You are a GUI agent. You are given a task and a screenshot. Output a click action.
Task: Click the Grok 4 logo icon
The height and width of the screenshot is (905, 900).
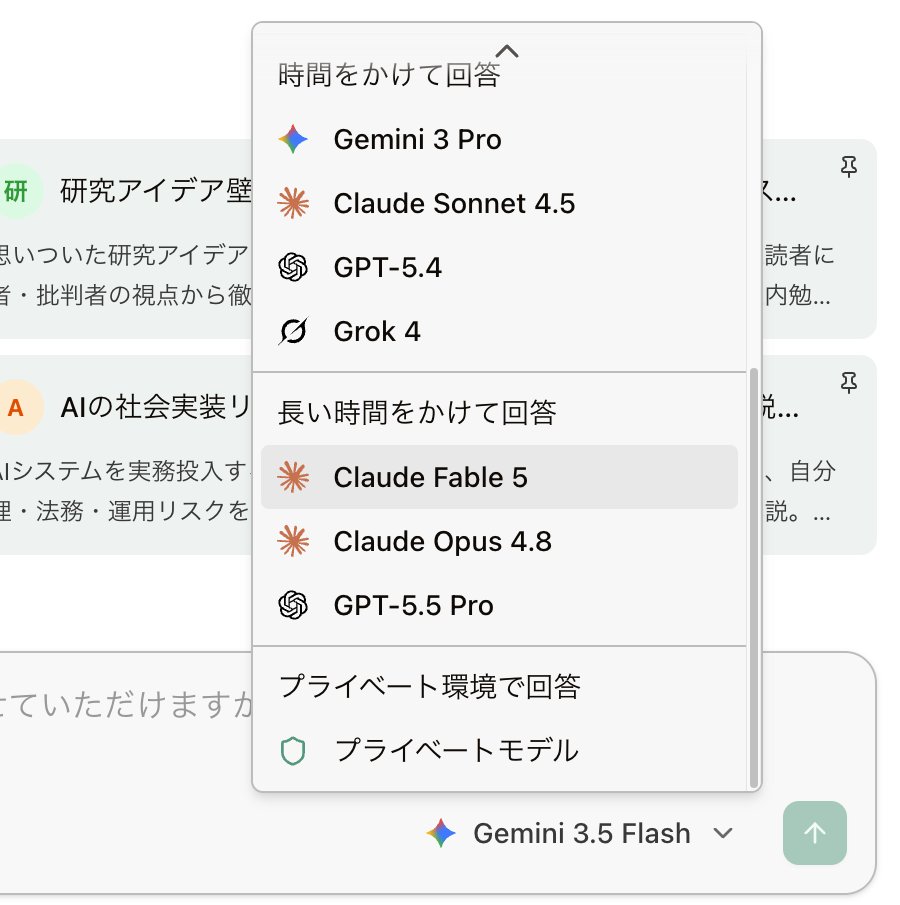pos(293,331)
